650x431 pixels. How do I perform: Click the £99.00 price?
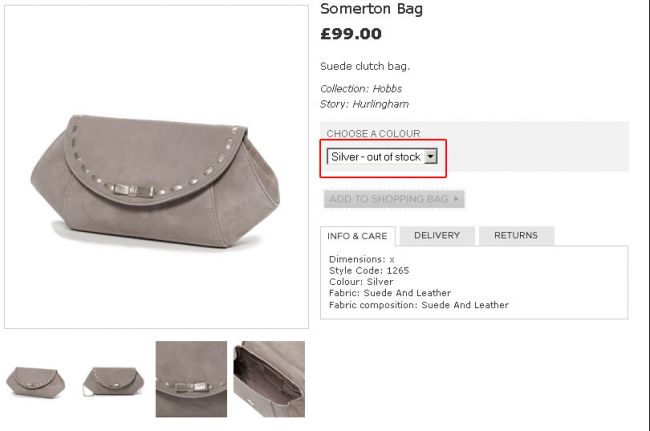point(351,34)
